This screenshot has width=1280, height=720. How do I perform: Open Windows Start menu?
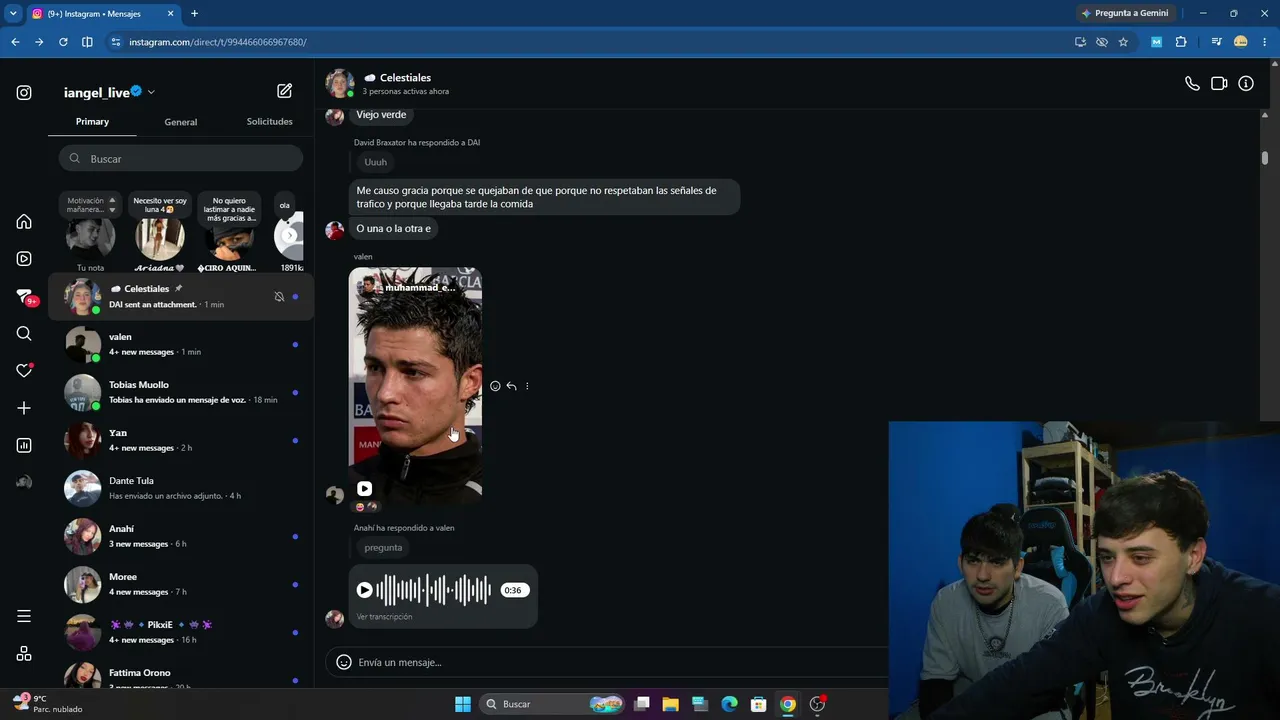pyautogui.click(x=463, y=704)
